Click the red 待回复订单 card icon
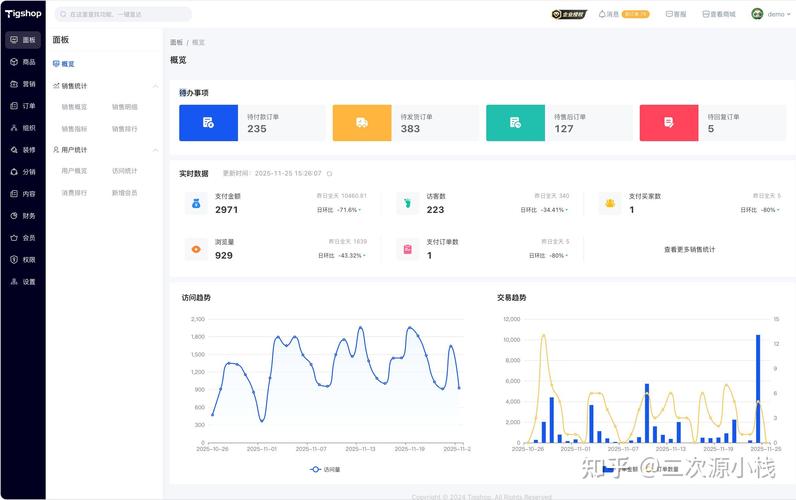Viewport: 796px width, 500px height. (669, 122)
